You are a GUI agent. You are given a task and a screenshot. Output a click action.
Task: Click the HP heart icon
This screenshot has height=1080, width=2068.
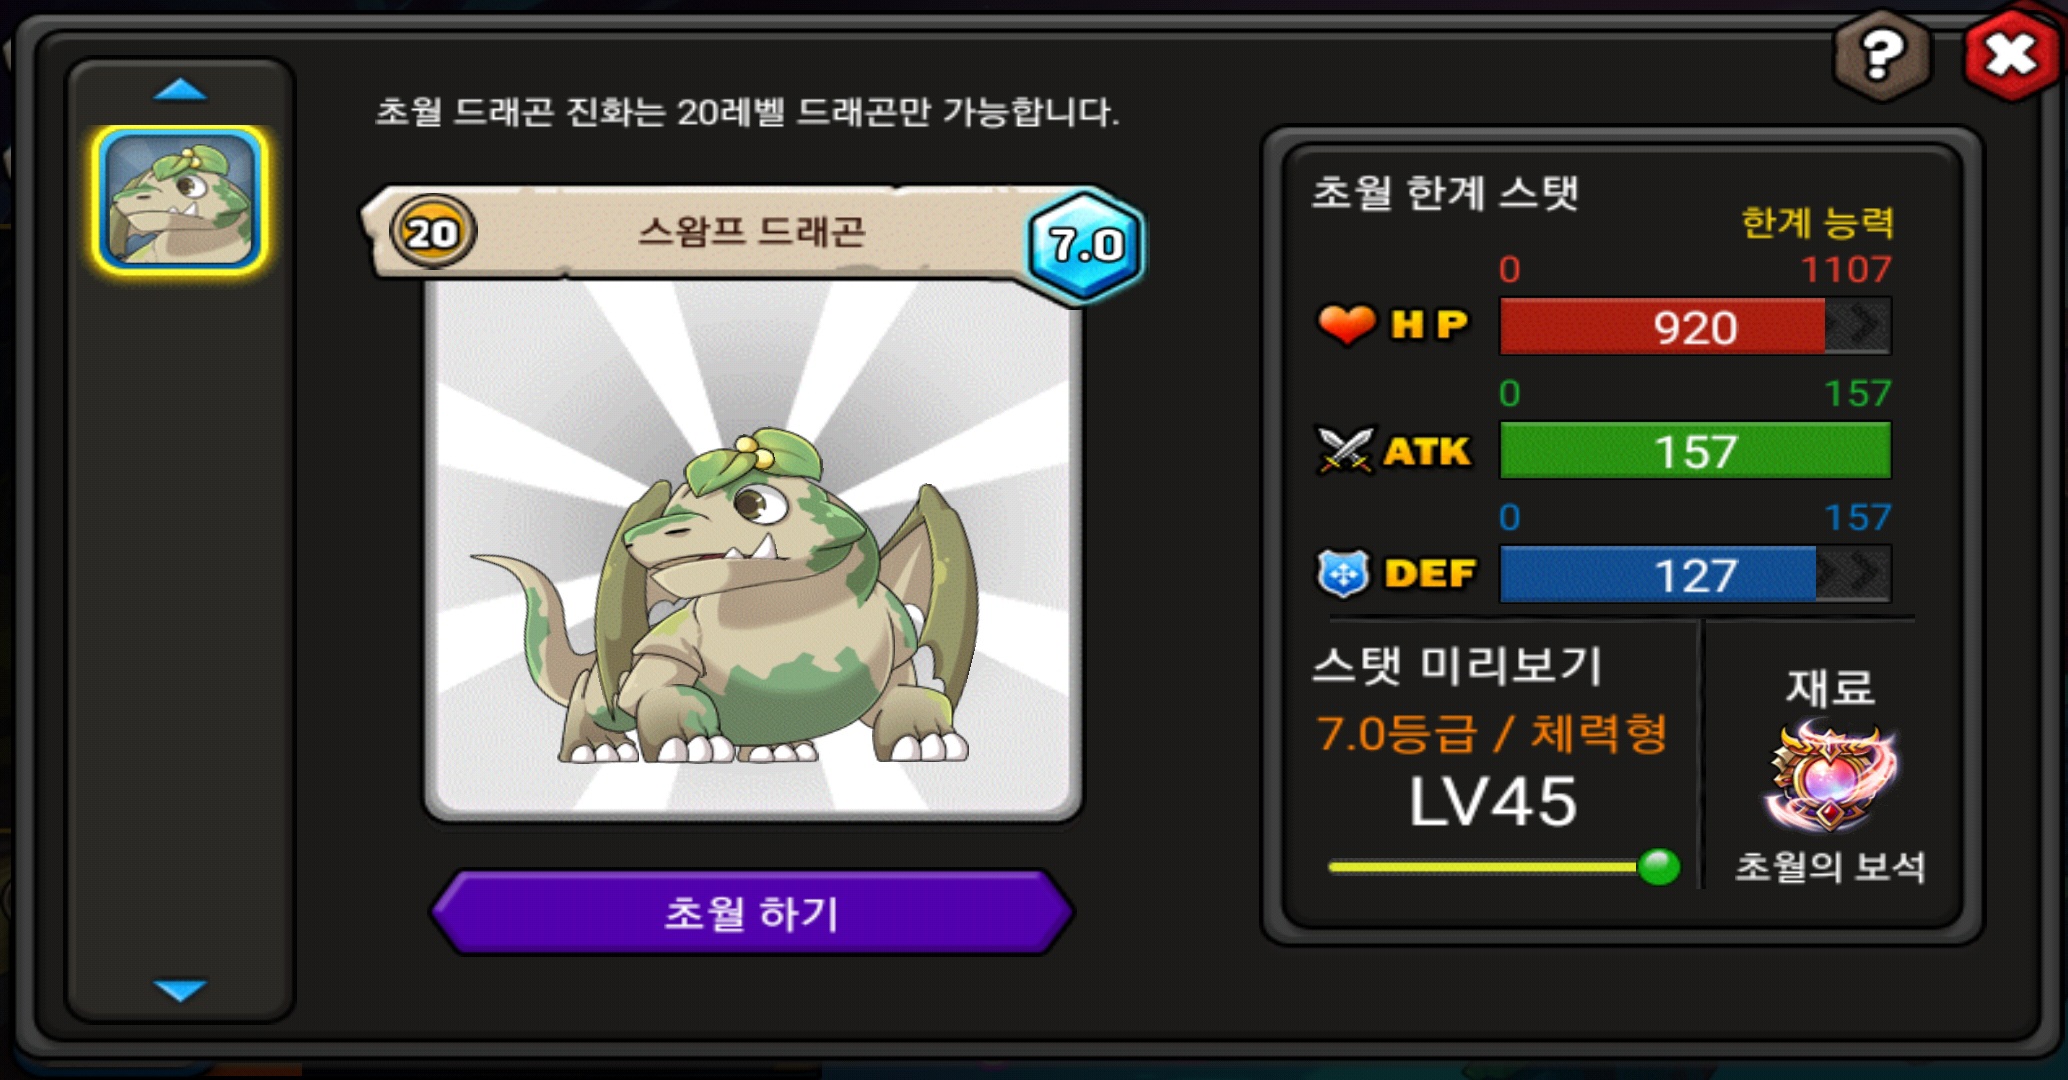(x=1346, y=324)
